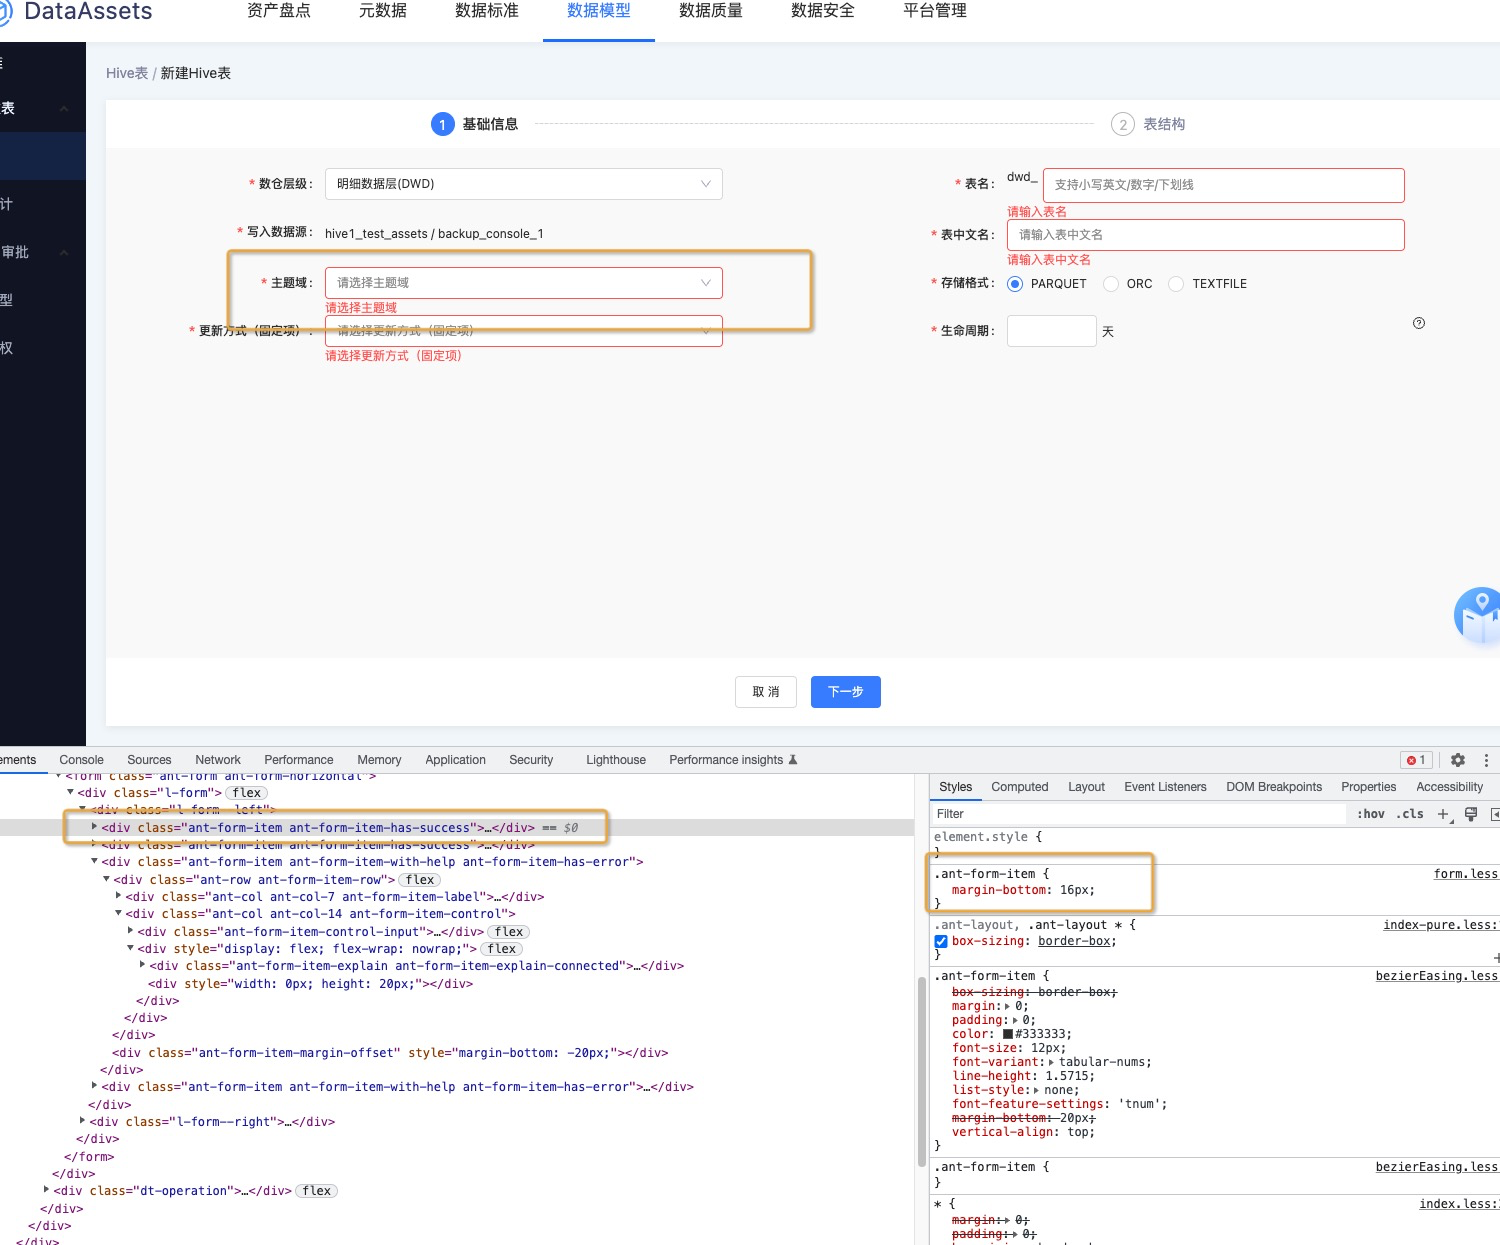Select the ORC storage format radio

(x=1110, y=284)
